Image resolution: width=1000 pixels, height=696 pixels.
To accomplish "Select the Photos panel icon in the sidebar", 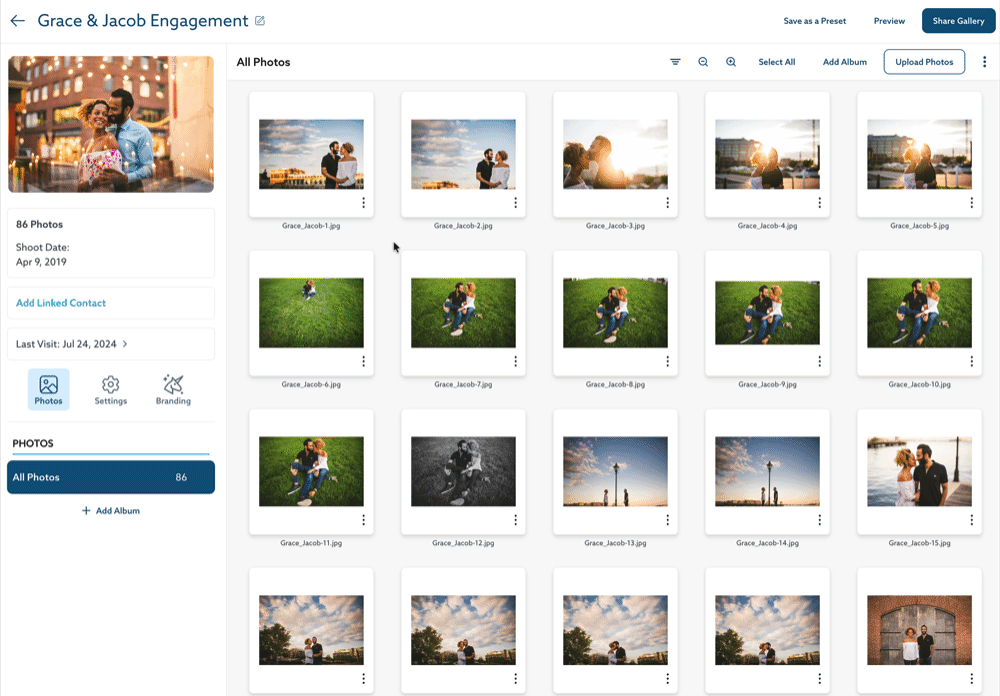I will point(48,383).
